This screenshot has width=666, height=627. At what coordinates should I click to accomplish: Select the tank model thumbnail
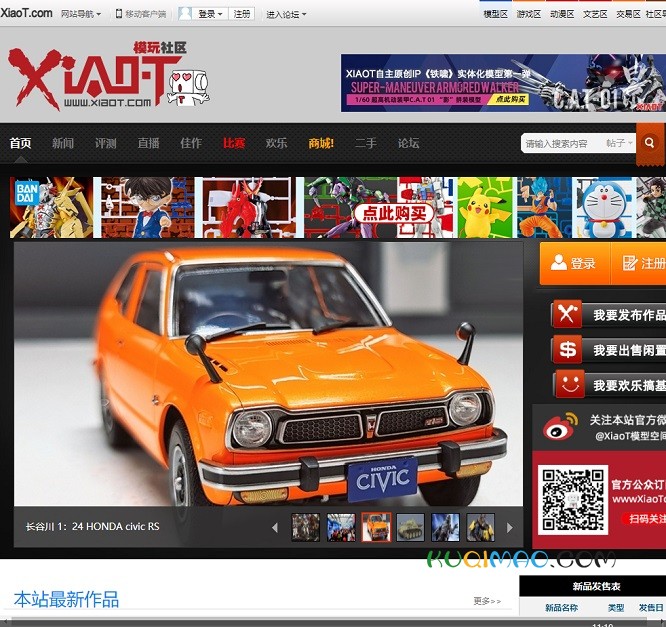coord(410,527)
